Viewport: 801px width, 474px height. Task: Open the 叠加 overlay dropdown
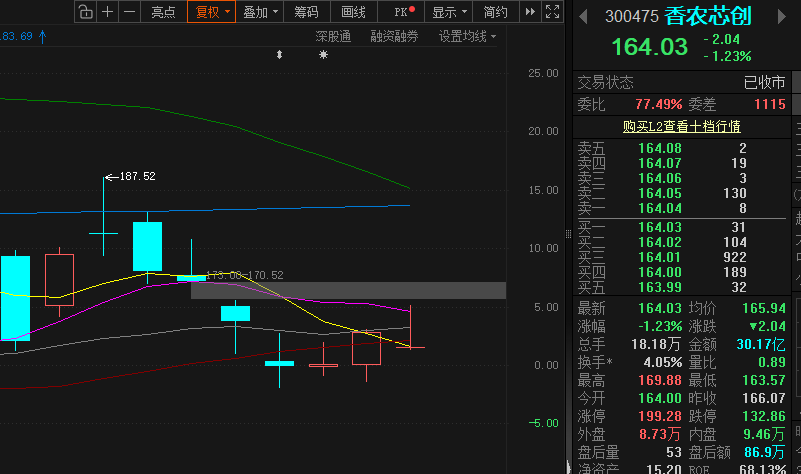click(260, 12)
